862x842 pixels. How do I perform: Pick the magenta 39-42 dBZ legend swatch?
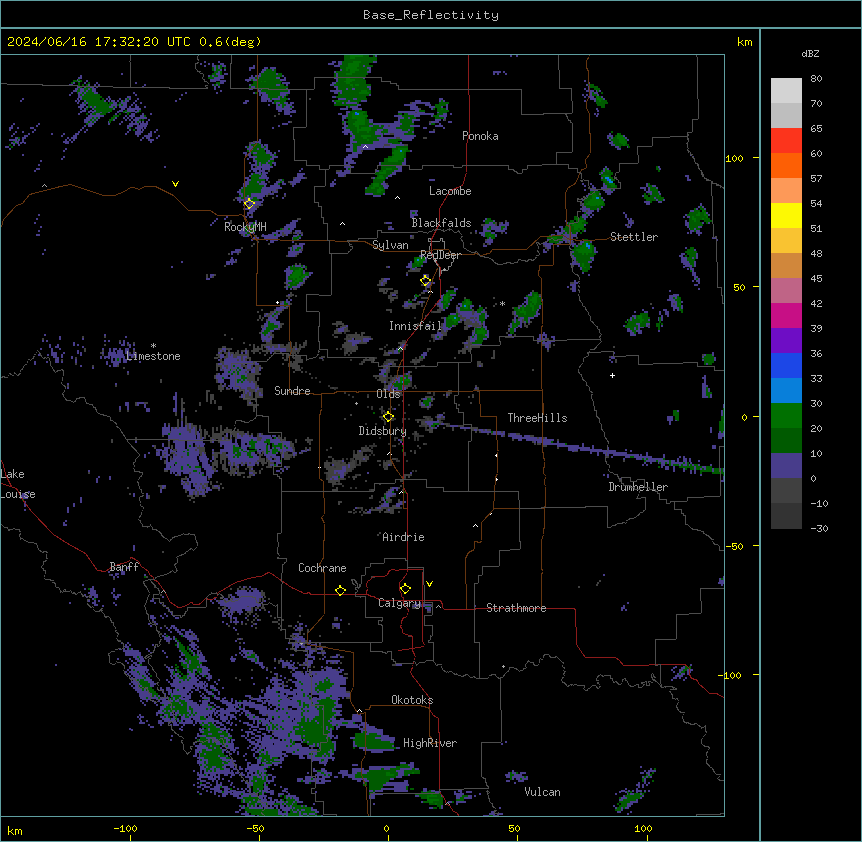pyautogui.click(x=786, y=315)
